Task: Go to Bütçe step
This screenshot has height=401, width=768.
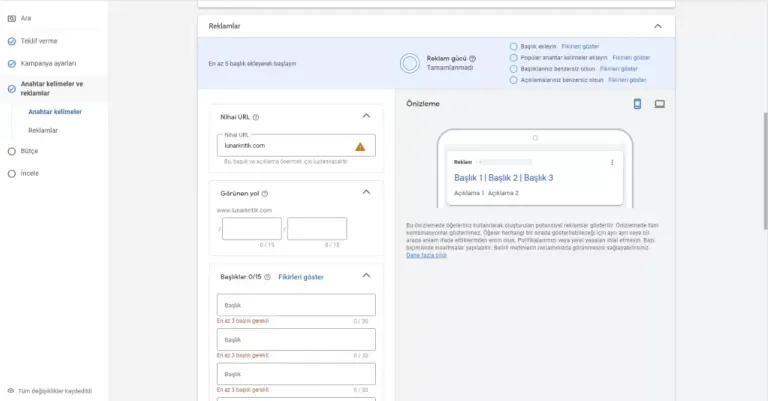Action: pos(29,151)
